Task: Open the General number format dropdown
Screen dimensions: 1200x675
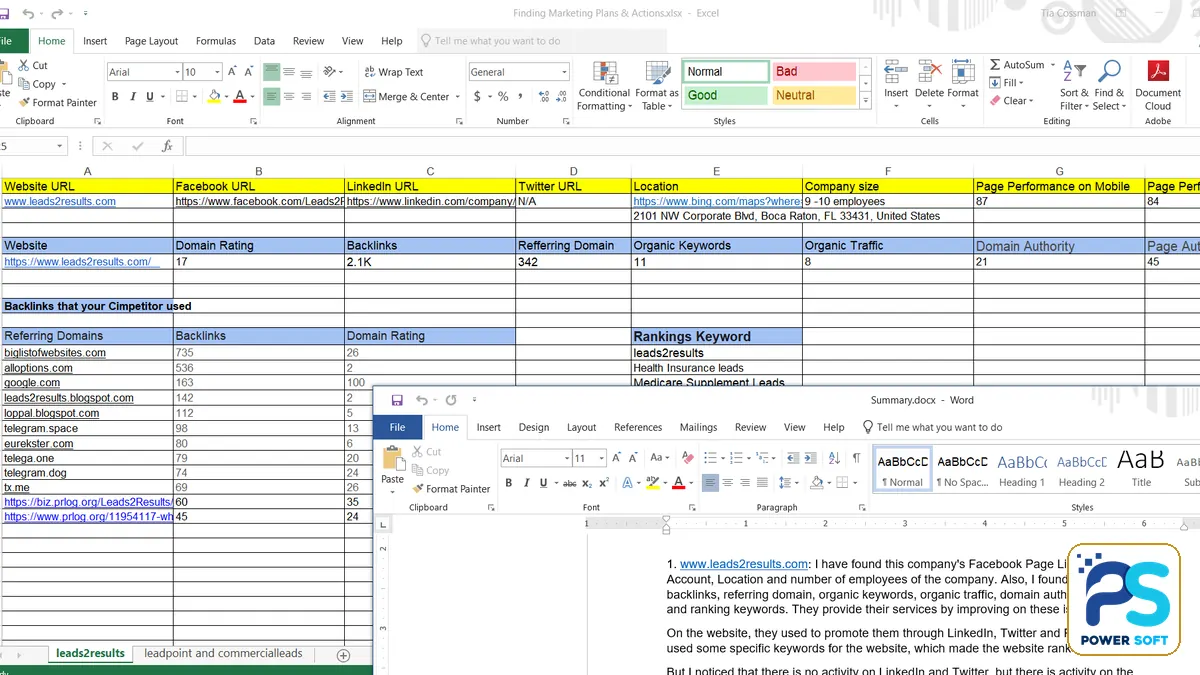Action: 564,72
